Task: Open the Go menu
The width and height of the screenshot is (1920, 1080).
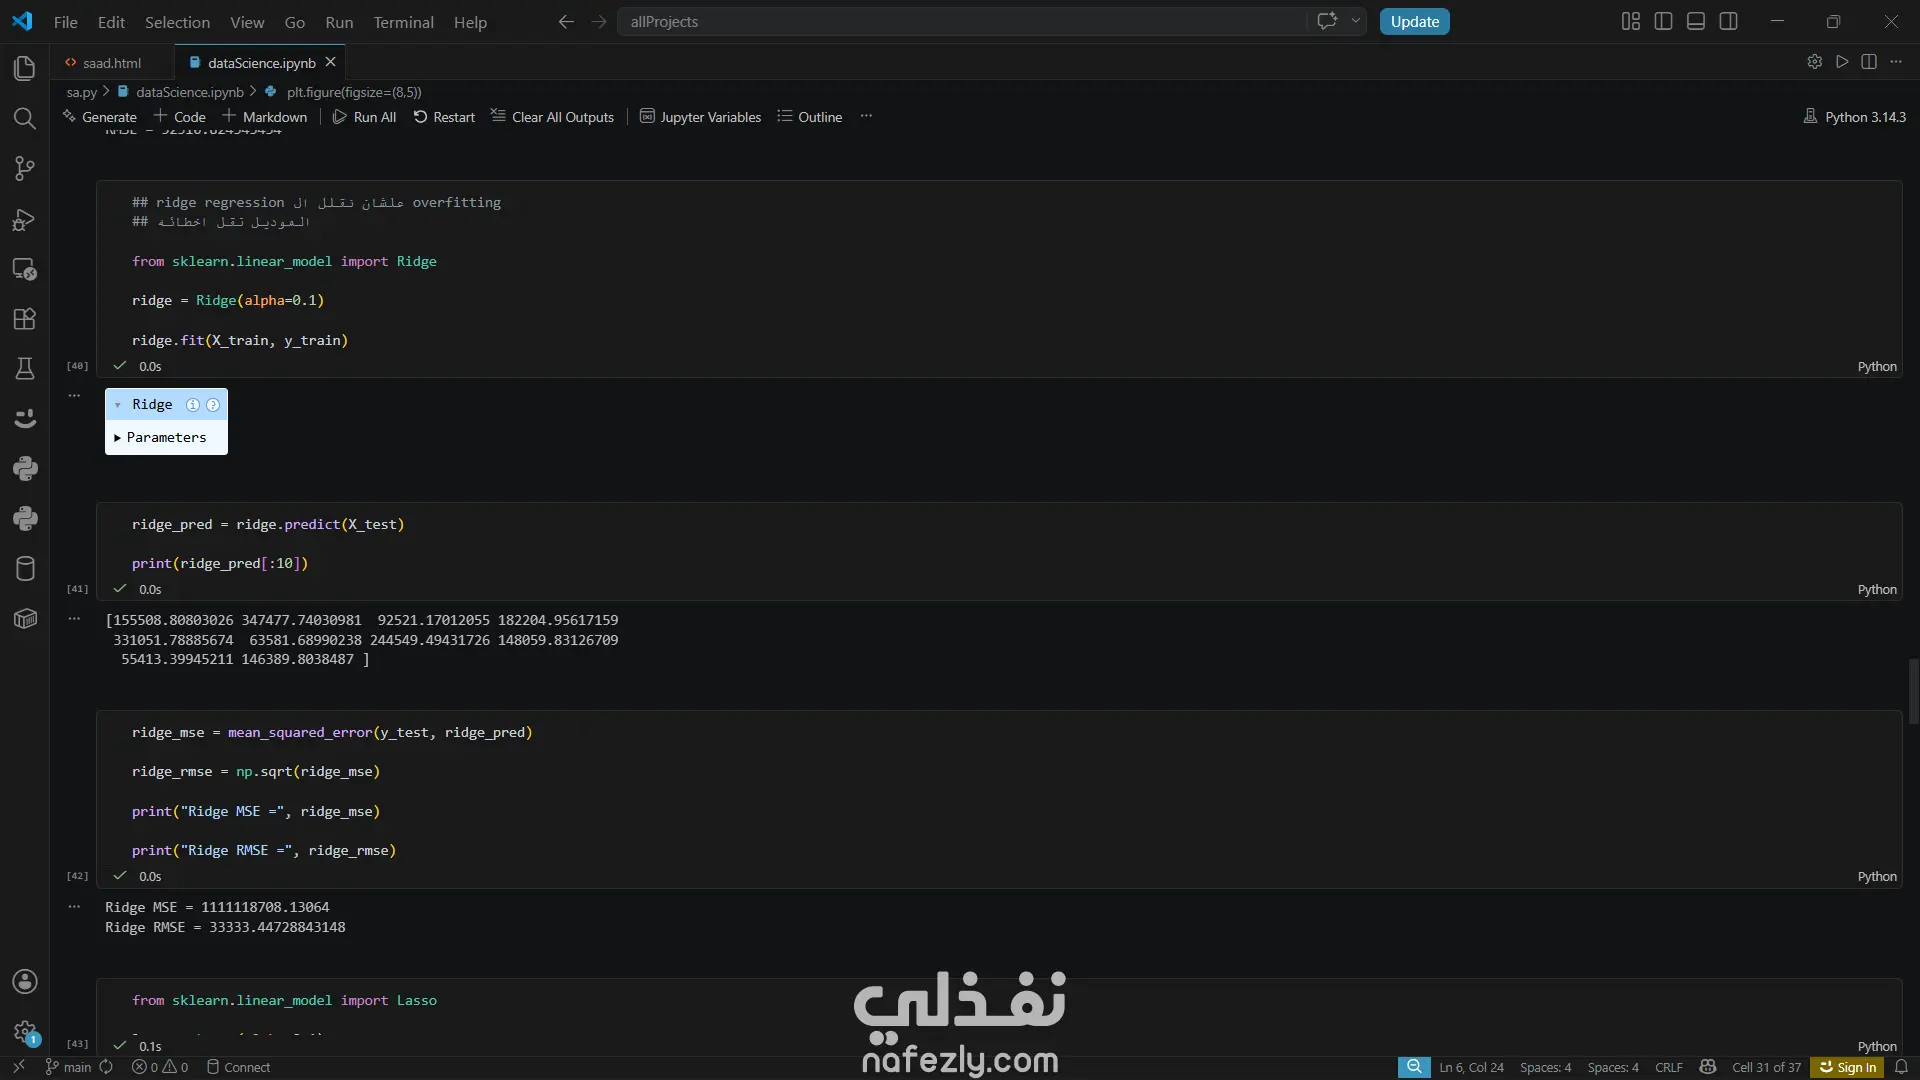Action: point(295,22)
